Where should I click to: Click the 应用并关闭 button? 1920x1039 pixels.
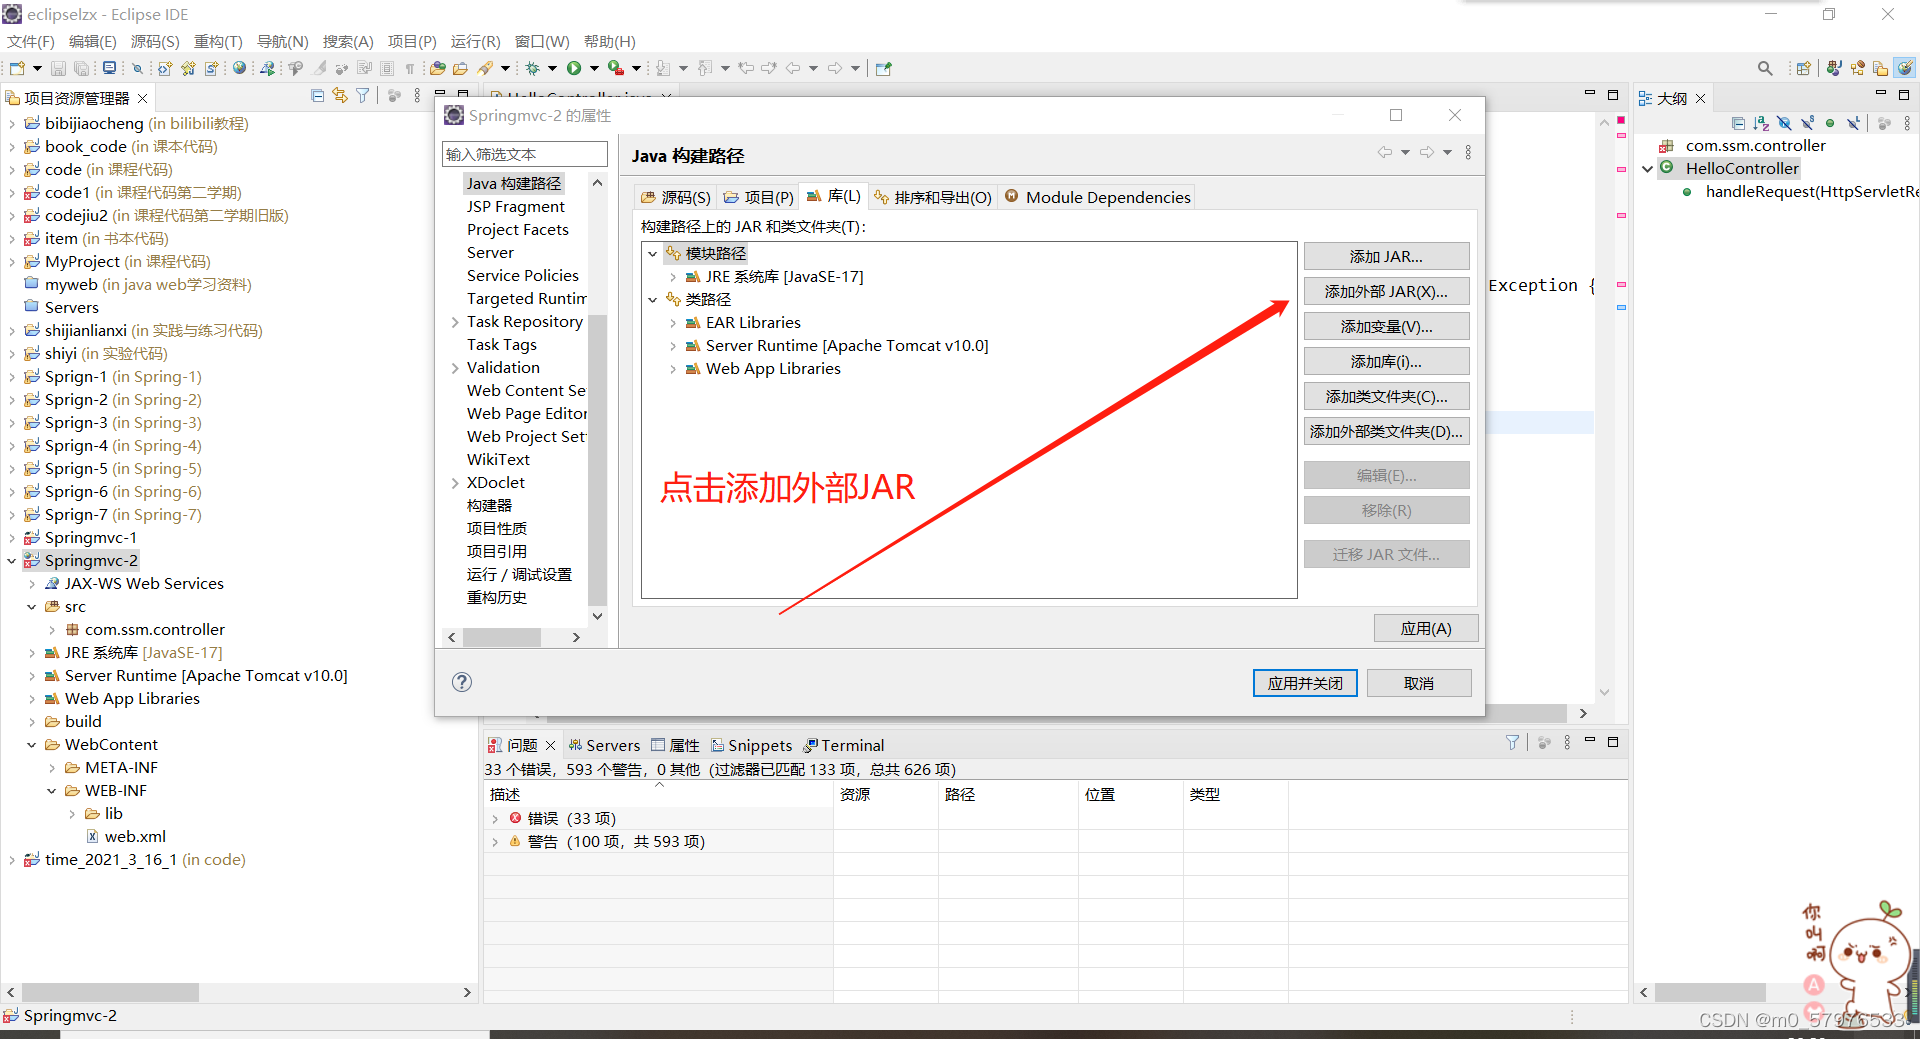(x=1305, y=683)
